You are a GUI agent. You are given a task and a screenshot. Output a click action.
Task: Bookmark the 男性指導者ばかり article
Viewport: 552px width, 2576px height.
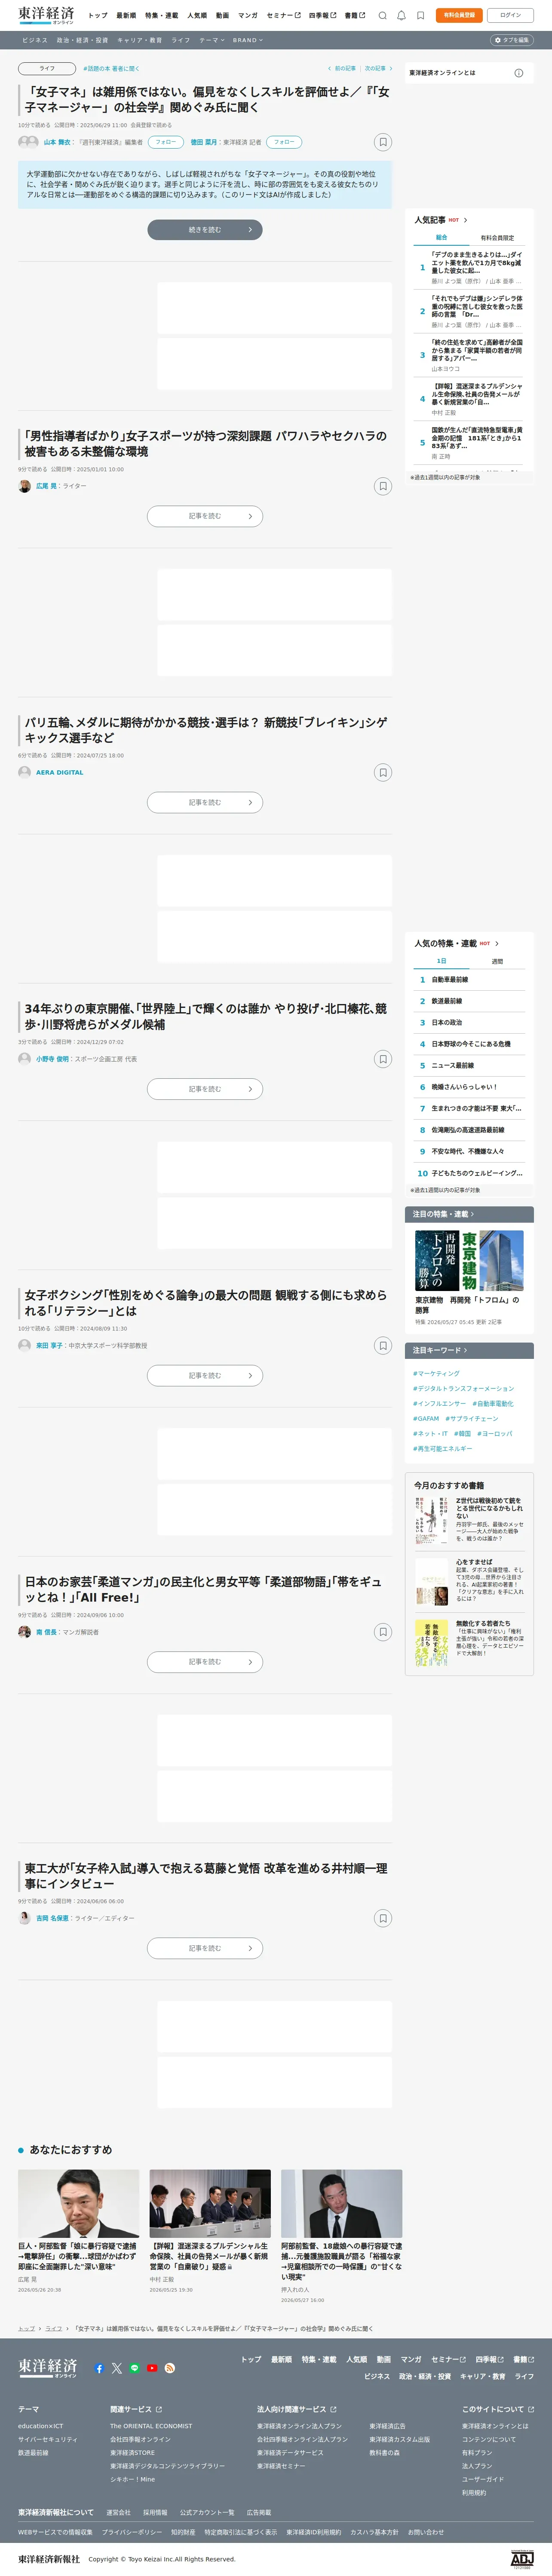(382, 486)
